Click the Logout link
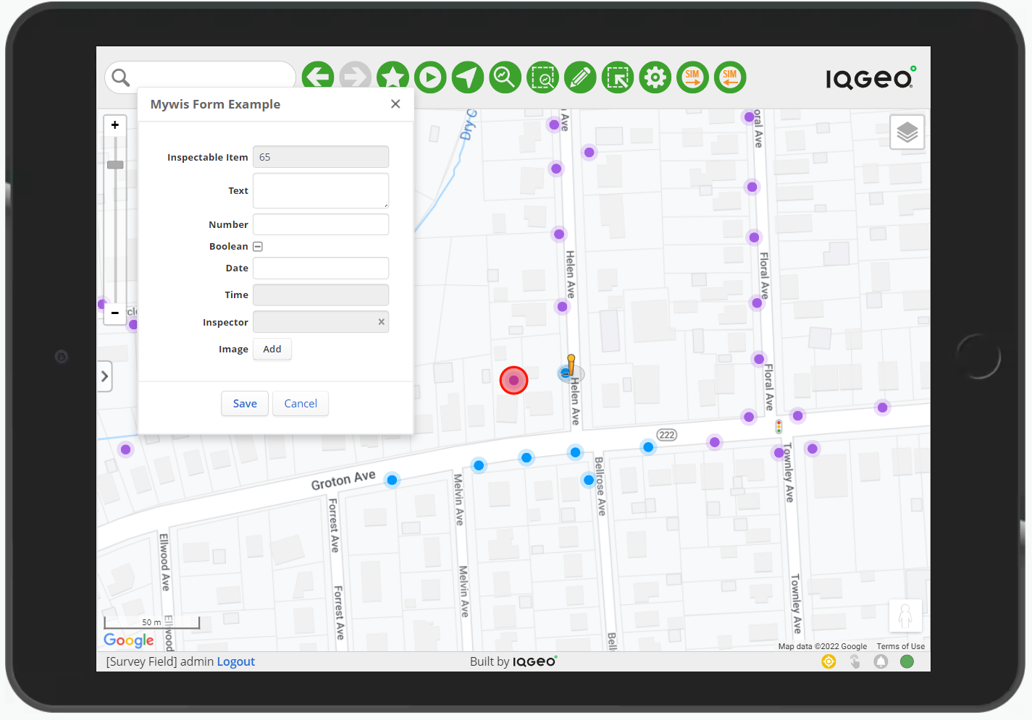1032x720 pixels. click(x=236, y=662)
